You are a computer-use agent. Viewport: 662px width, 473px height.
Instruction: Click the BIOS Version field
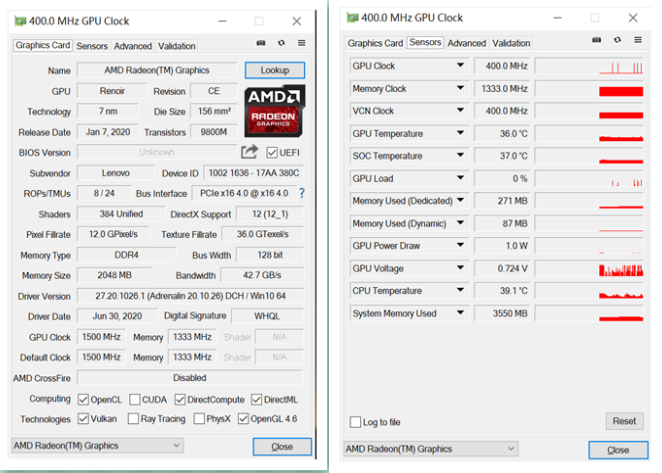[x=157, y=152]
